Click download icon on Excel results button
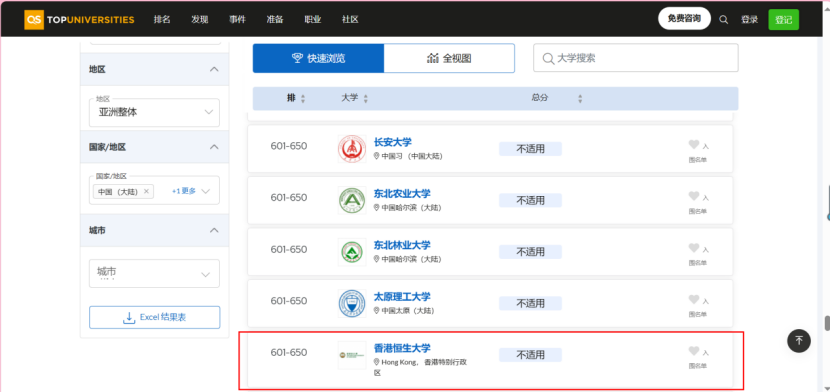831x392 pixels. (129, 317)
